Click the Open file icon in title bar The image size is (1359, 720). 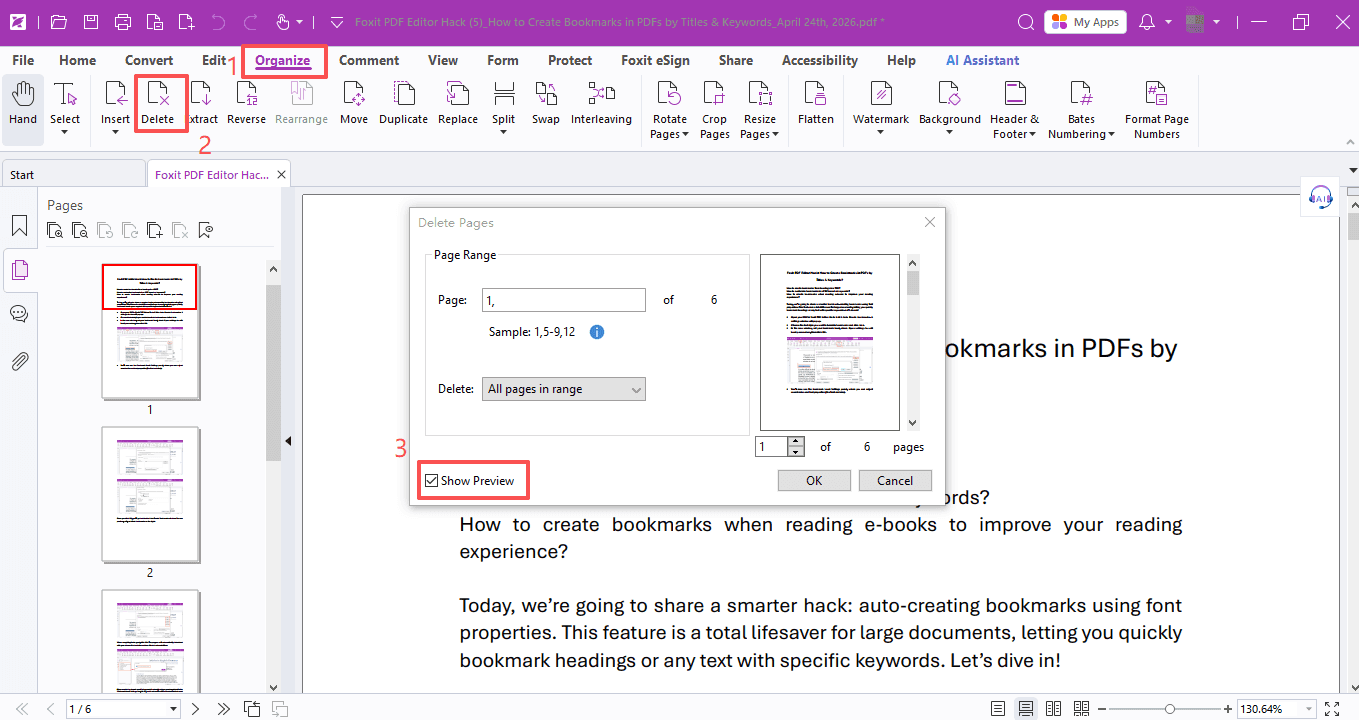click(59, 22)
